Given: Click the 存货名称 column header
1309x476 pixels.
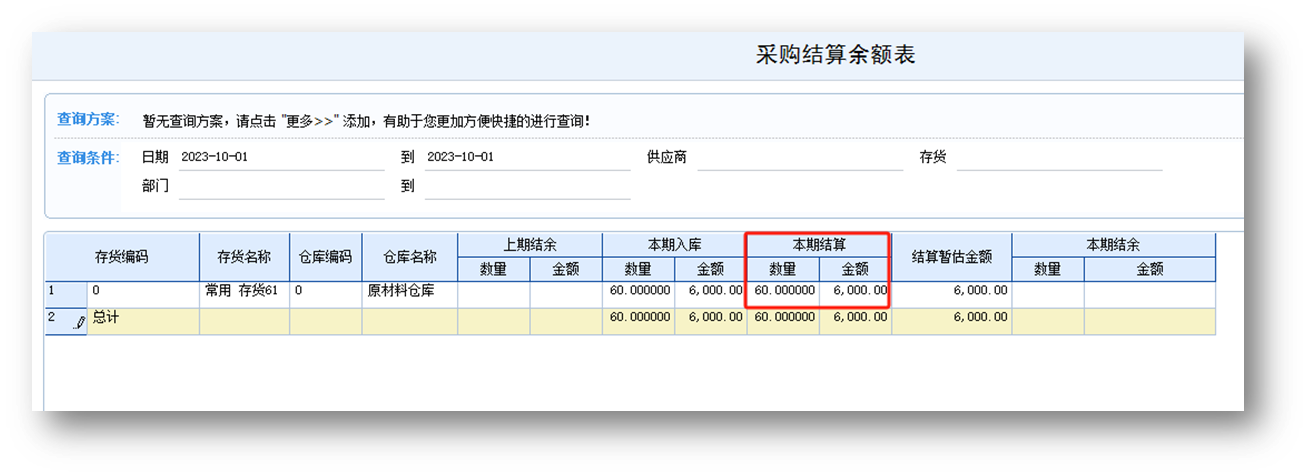Looking at the screenshot, I should click(245, 257).
